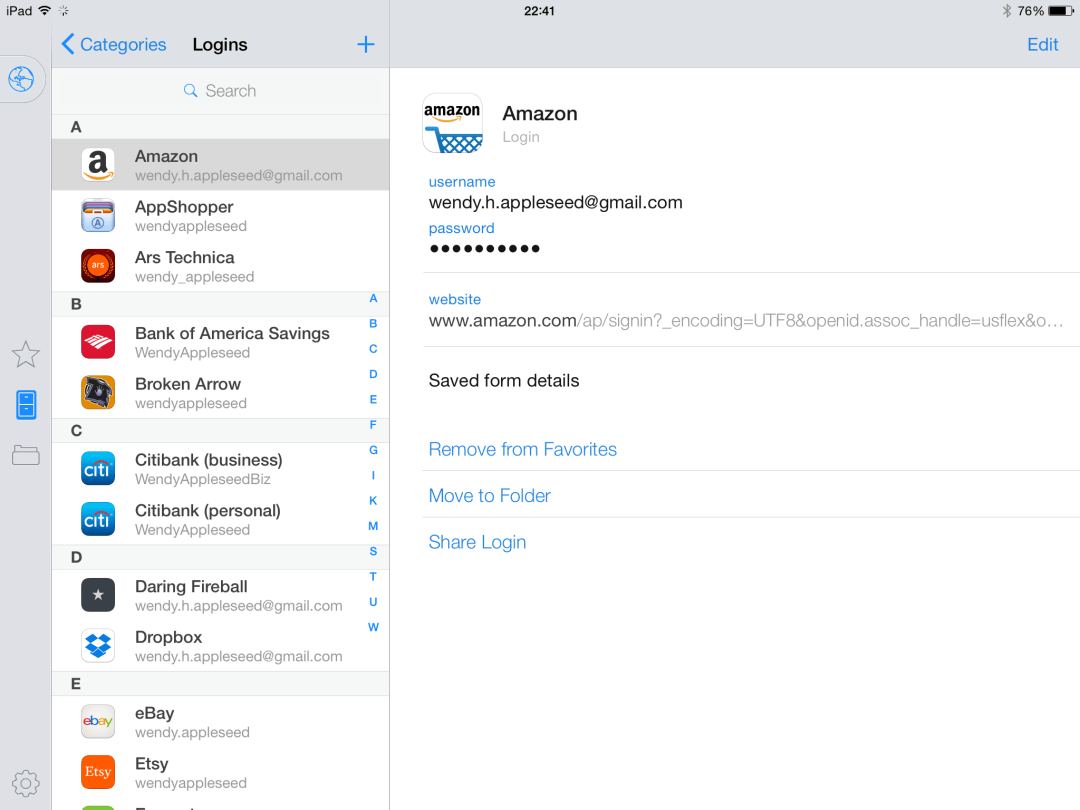1080x810 pixels.
Task: Click the Citibank (personal) citi icon
Action: tap(98, 519)
